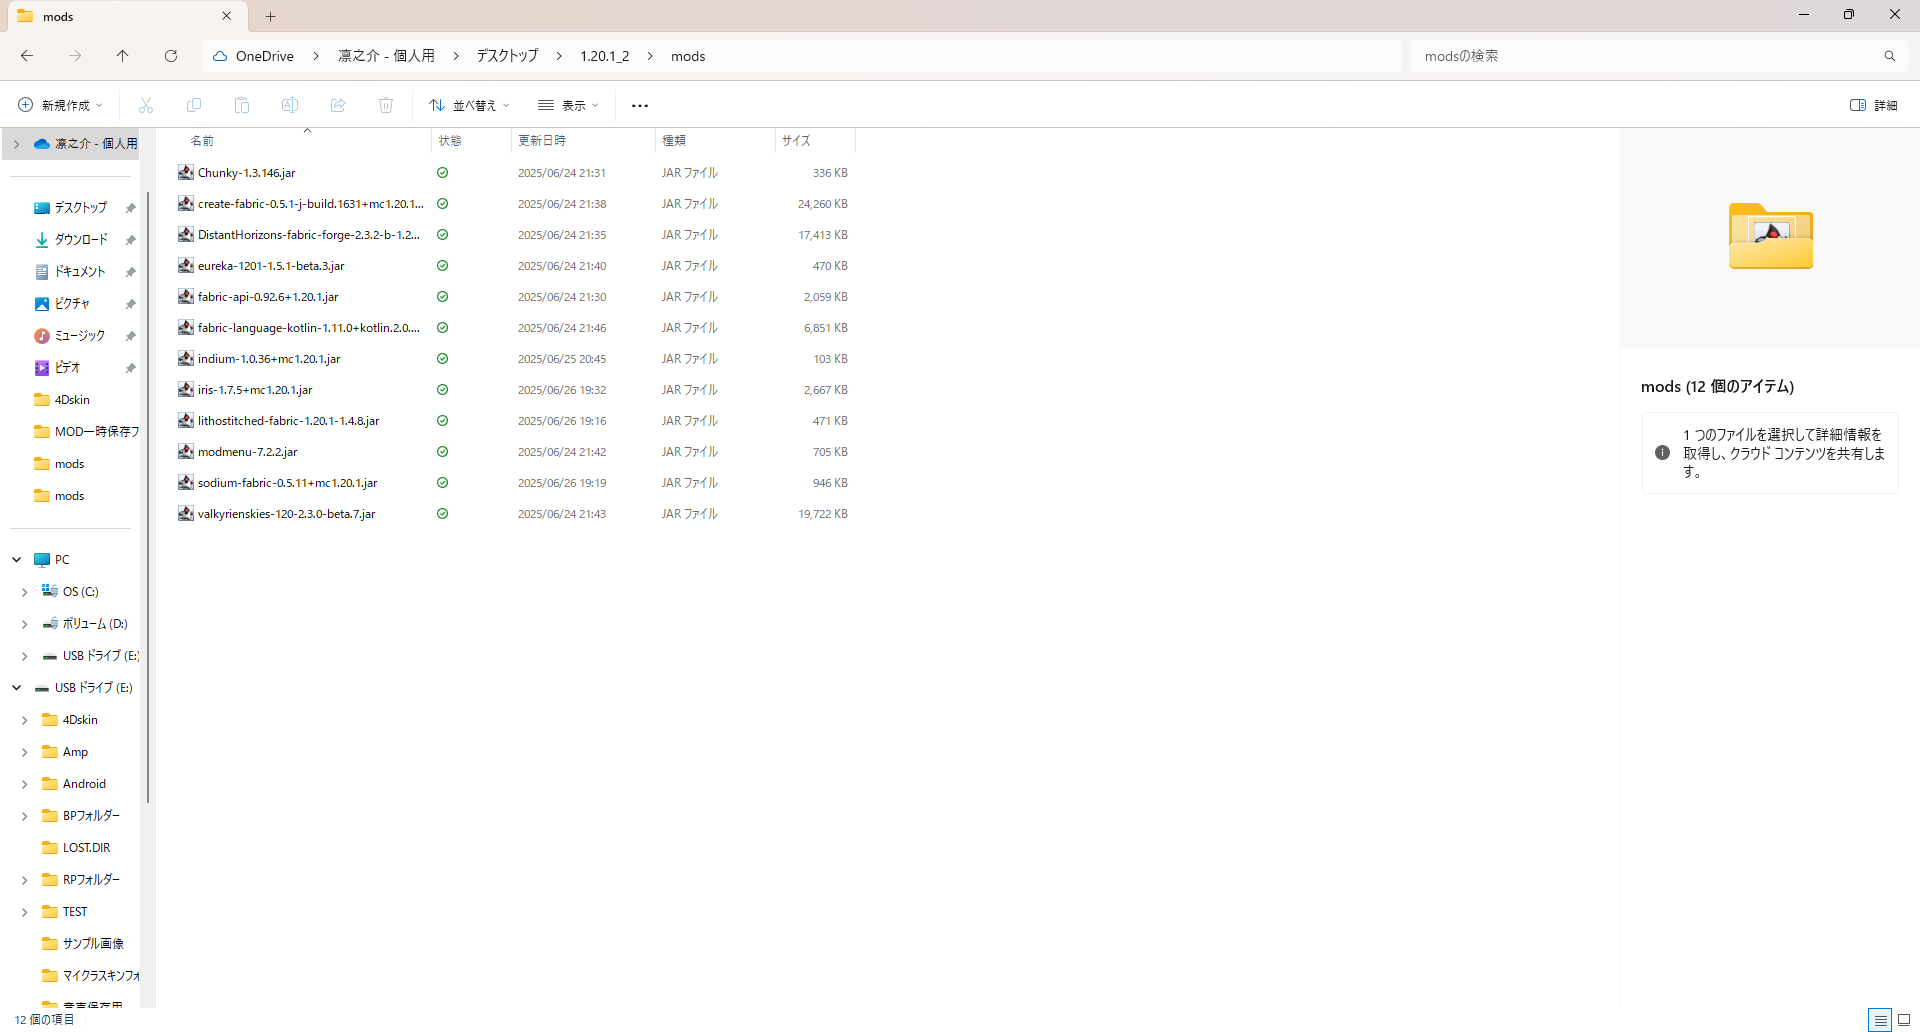
Task: Click OneDrive in the address breadcrumb
Action: coord(264,56)
